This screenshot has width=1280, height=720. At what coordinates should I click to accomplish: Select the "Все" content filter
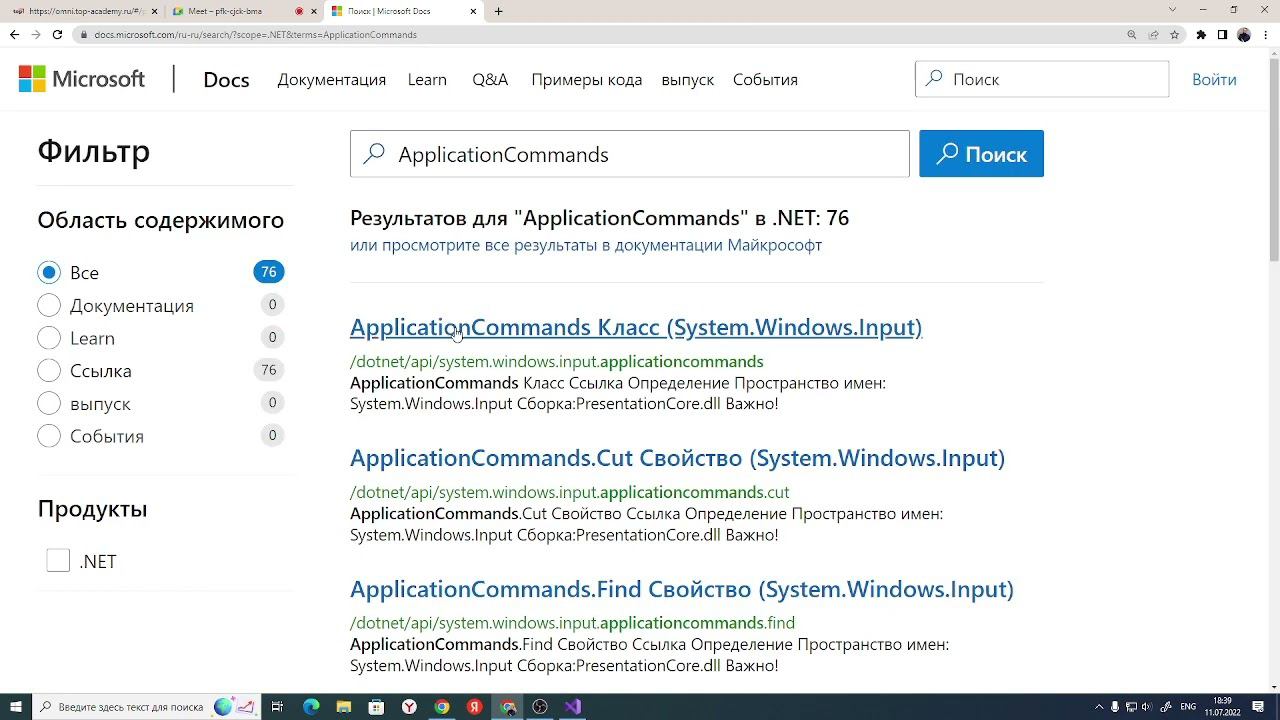tap(49, 273)
